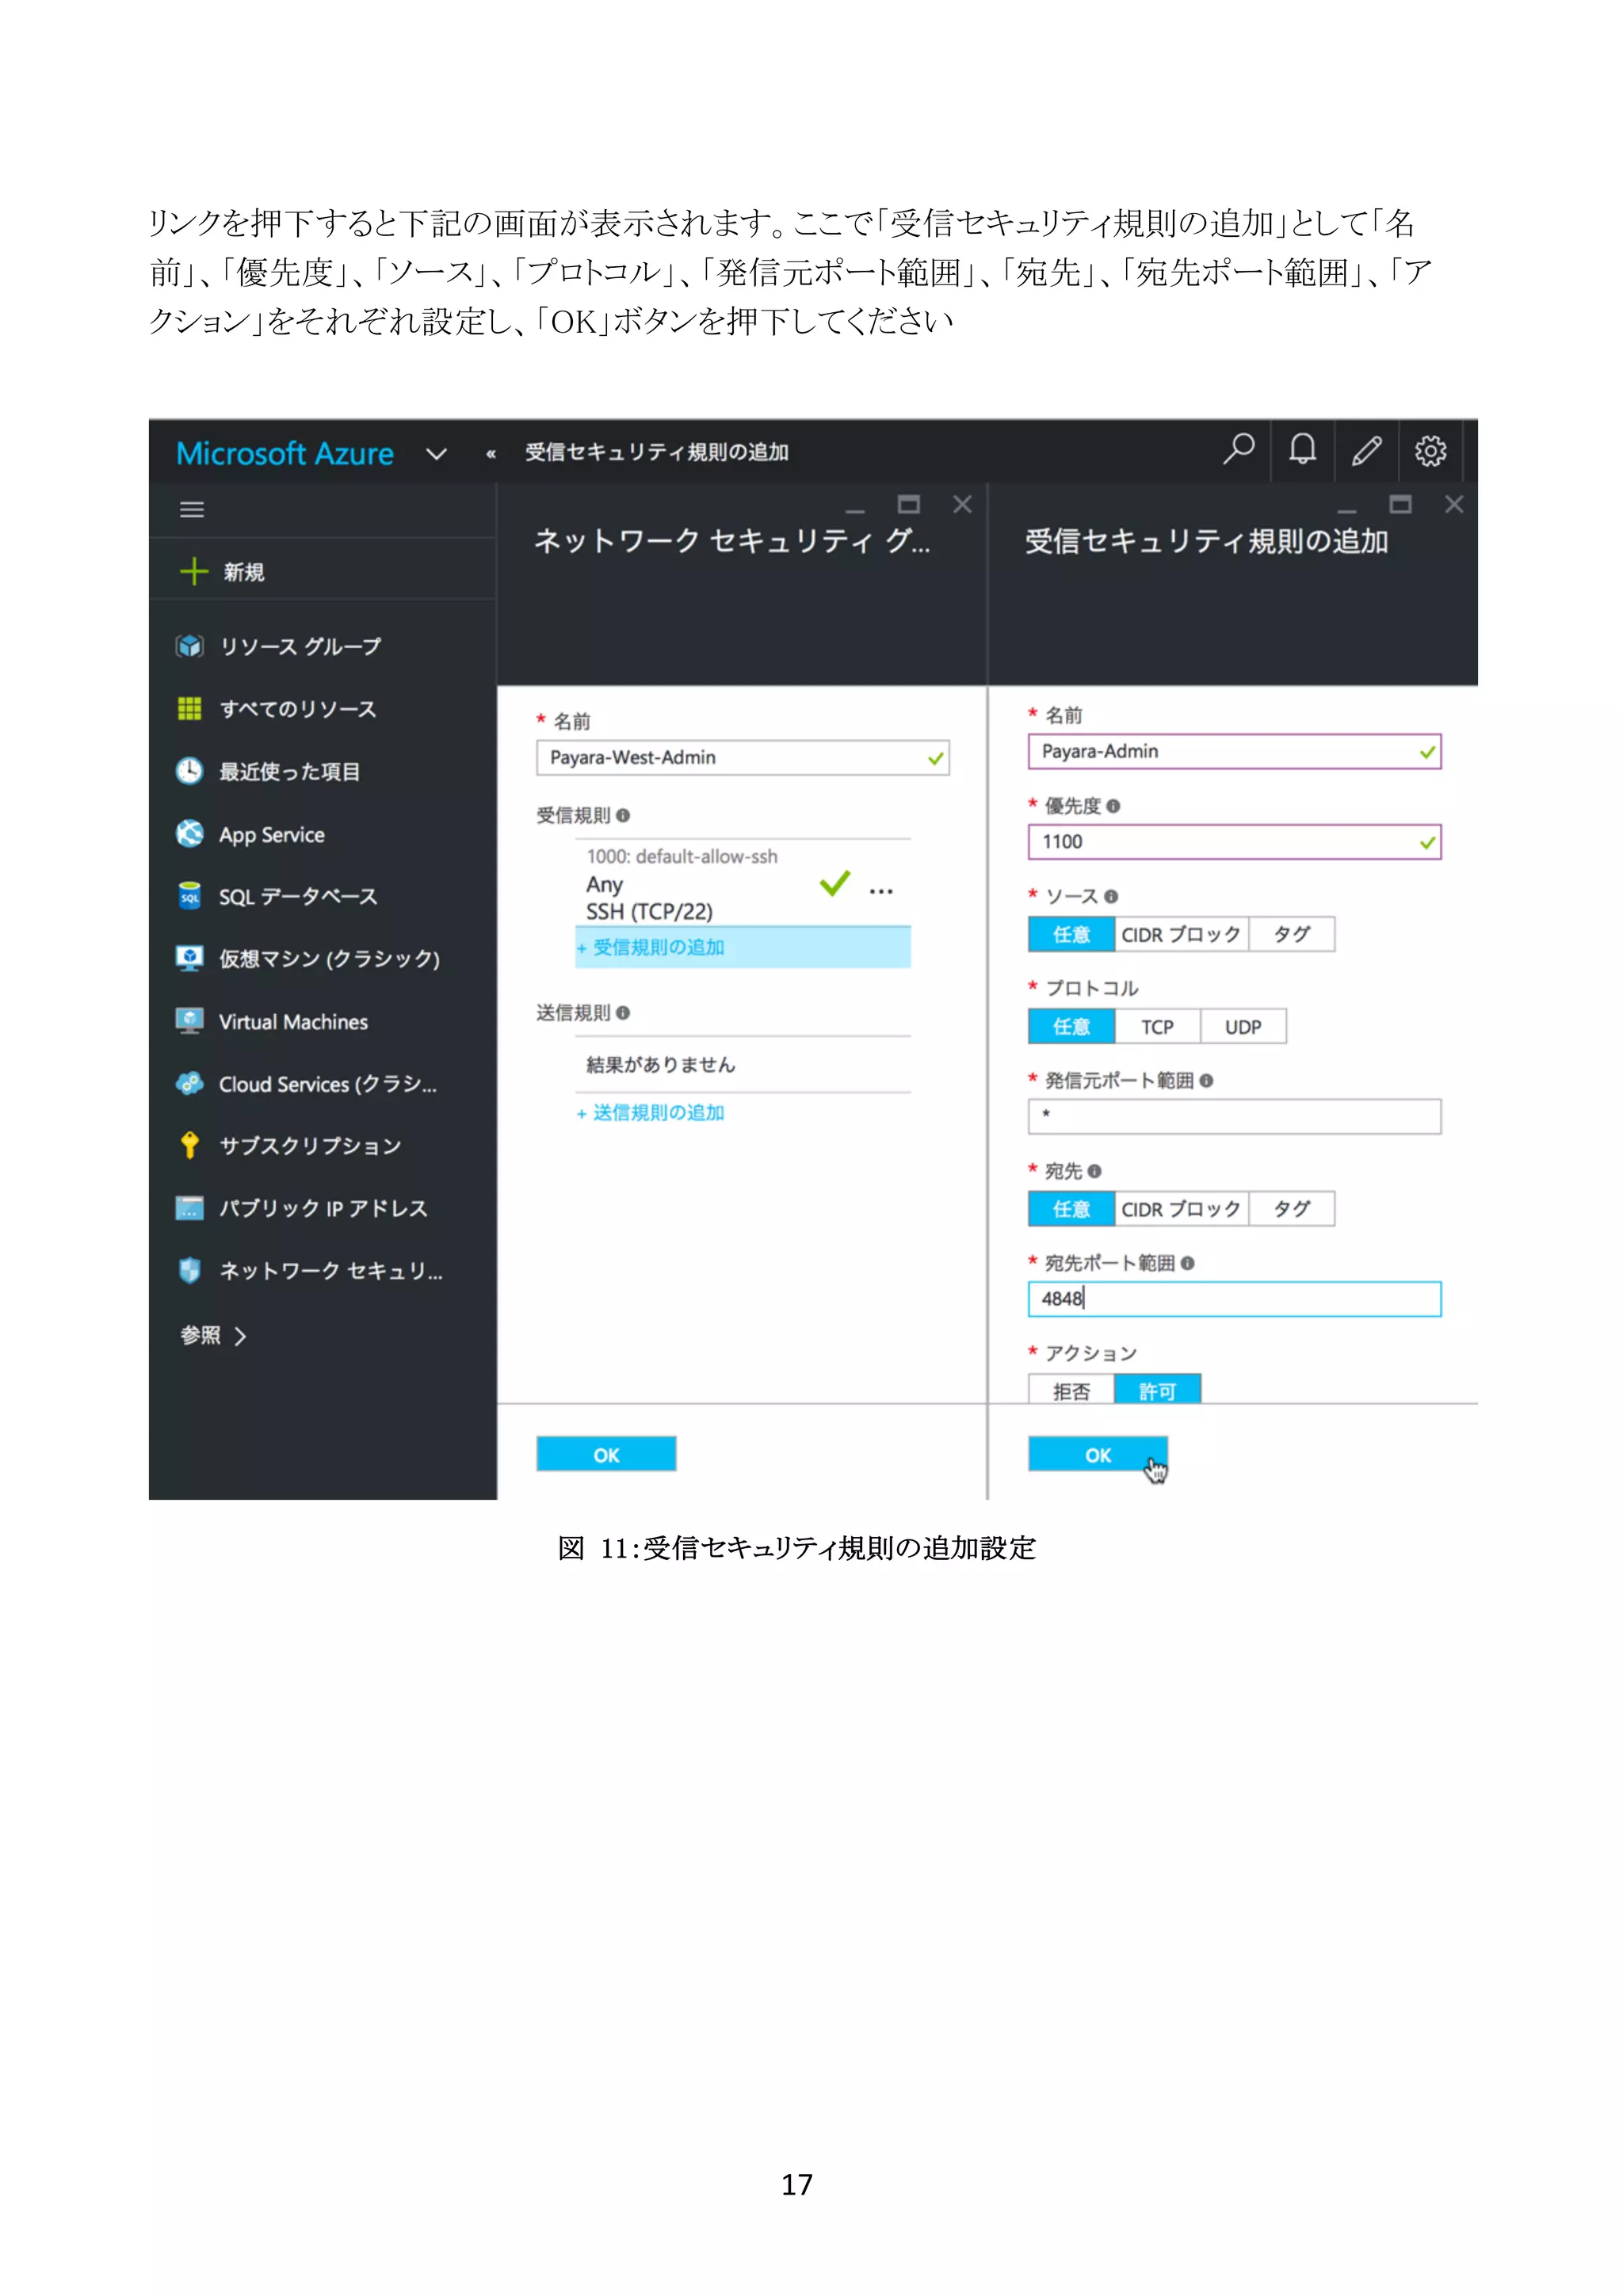Open the portal settings gear icon
1623x2296 pixels.
pos(1430,451)
